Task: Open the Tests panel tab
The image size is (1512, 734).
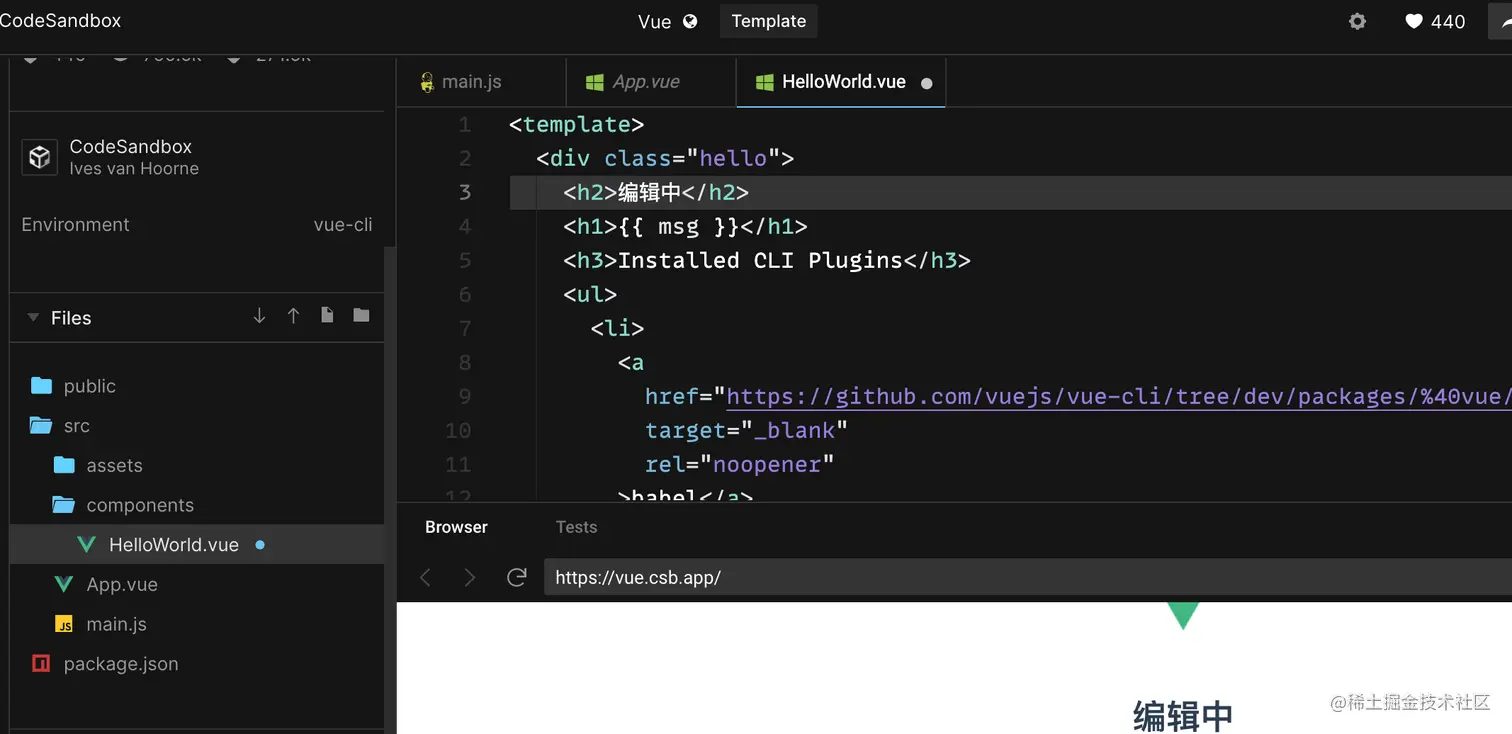Action: (576, 527)
